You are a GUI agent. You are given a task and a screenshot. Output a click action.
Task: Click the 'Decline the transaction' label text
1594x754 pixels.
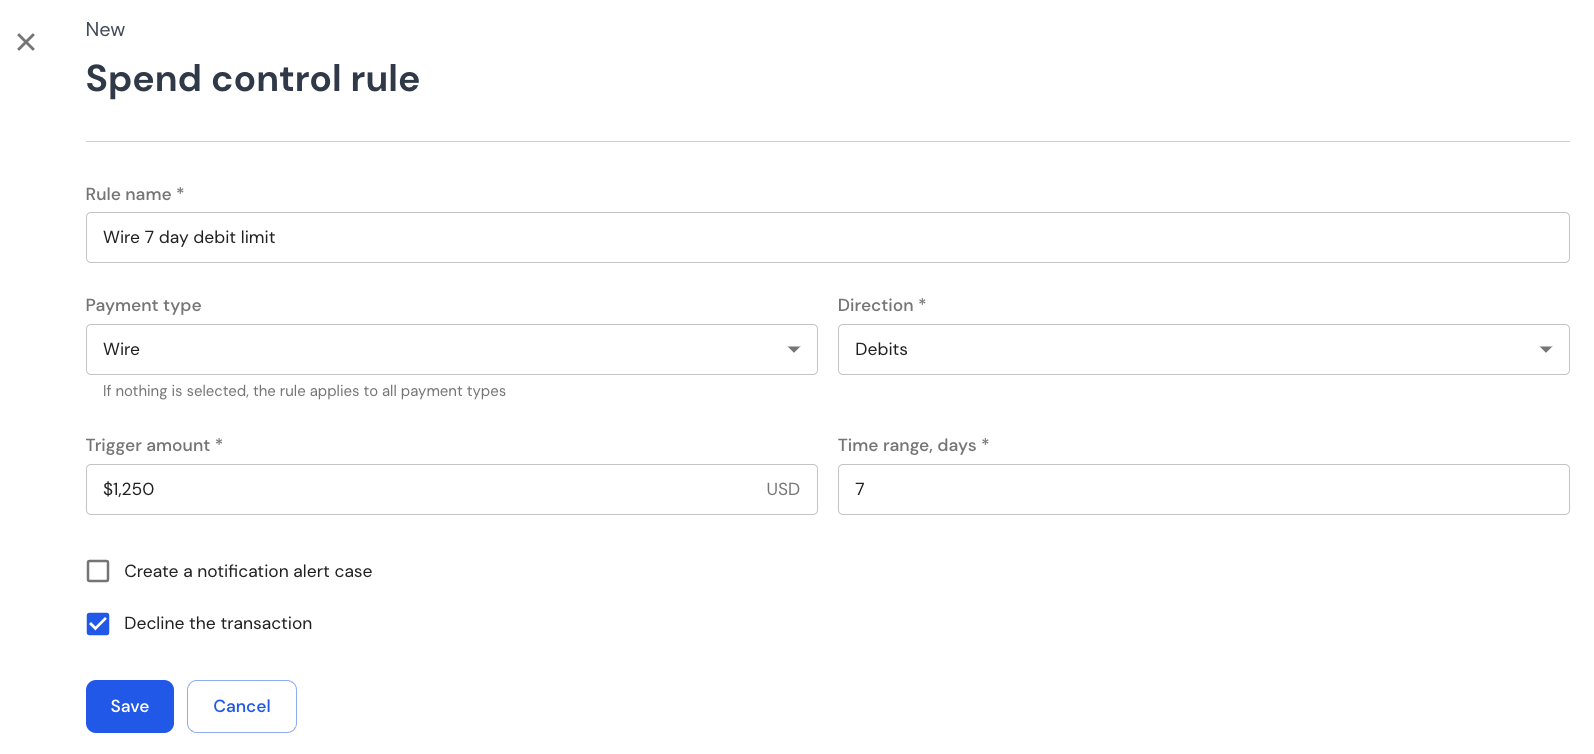pos(218,623)
